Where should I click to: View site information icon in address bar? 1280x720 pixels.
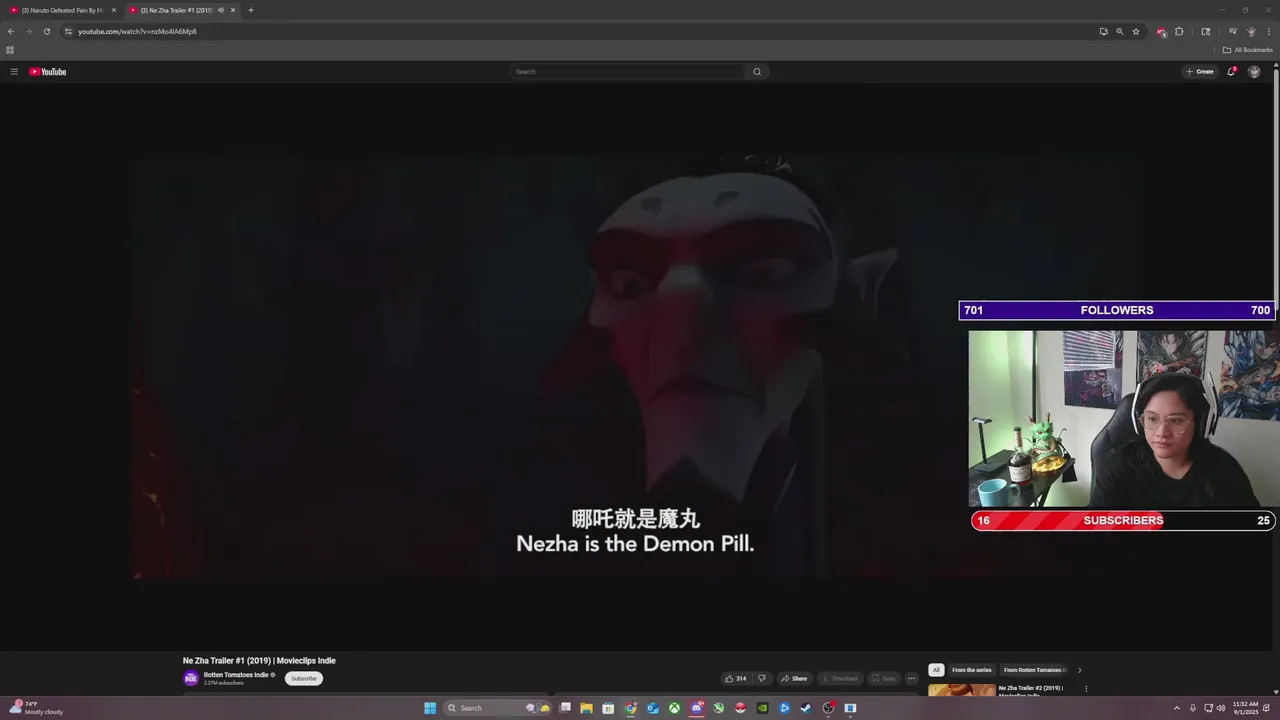(68, 31)
